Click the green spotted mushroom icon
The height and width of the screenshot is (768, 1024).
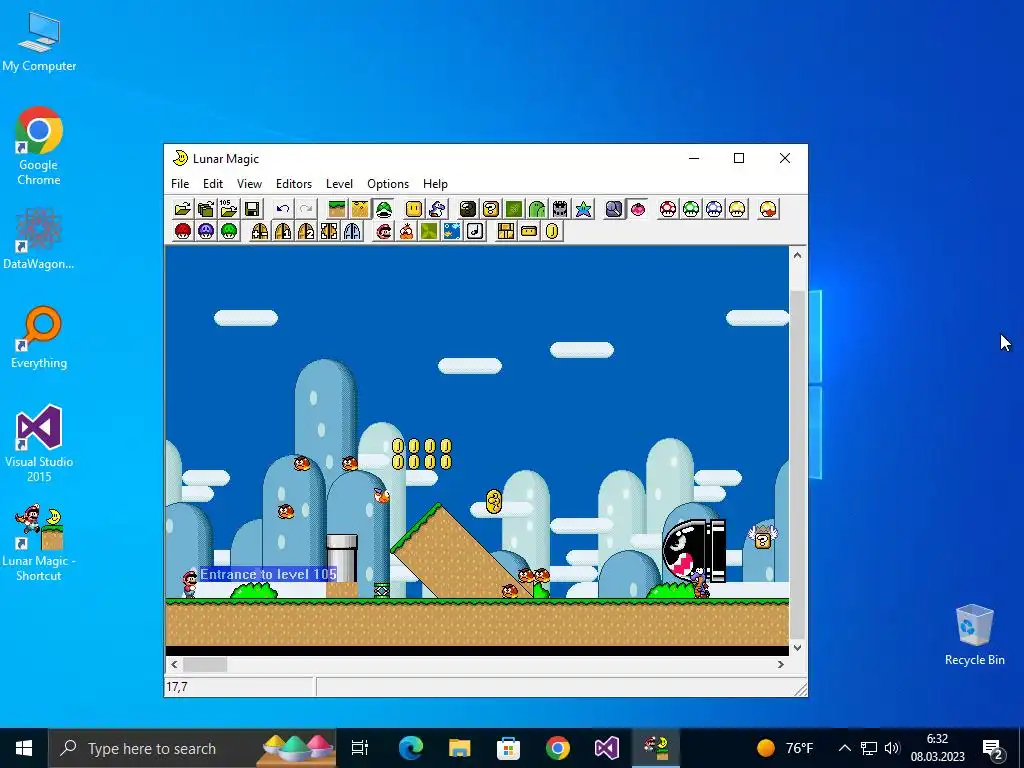click(x=691, y=209)
